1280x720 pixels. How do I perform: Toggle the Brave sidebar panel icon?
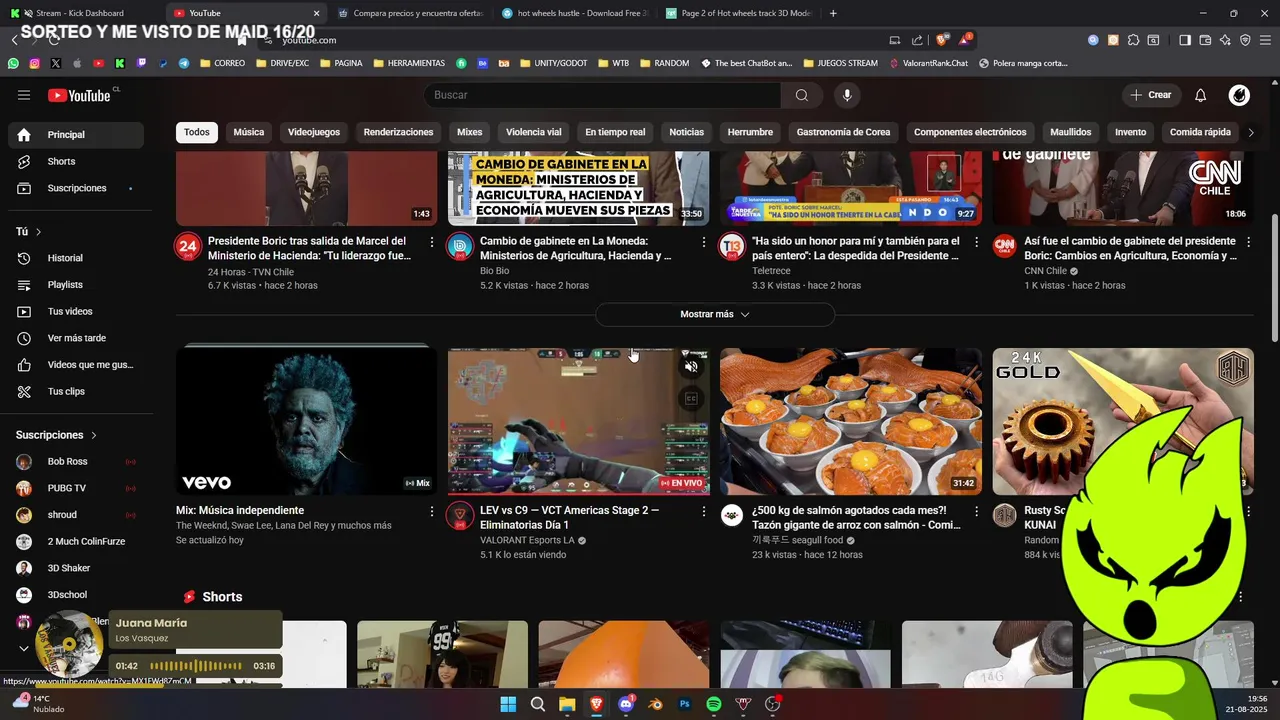1184,40
